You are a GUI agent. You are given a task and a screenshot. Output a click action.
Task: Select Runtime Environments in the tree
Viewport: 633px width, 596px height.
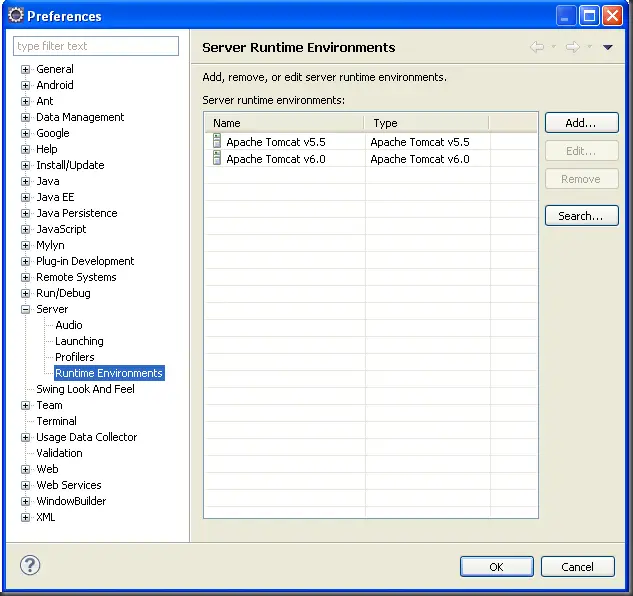[x=108, y=373]
